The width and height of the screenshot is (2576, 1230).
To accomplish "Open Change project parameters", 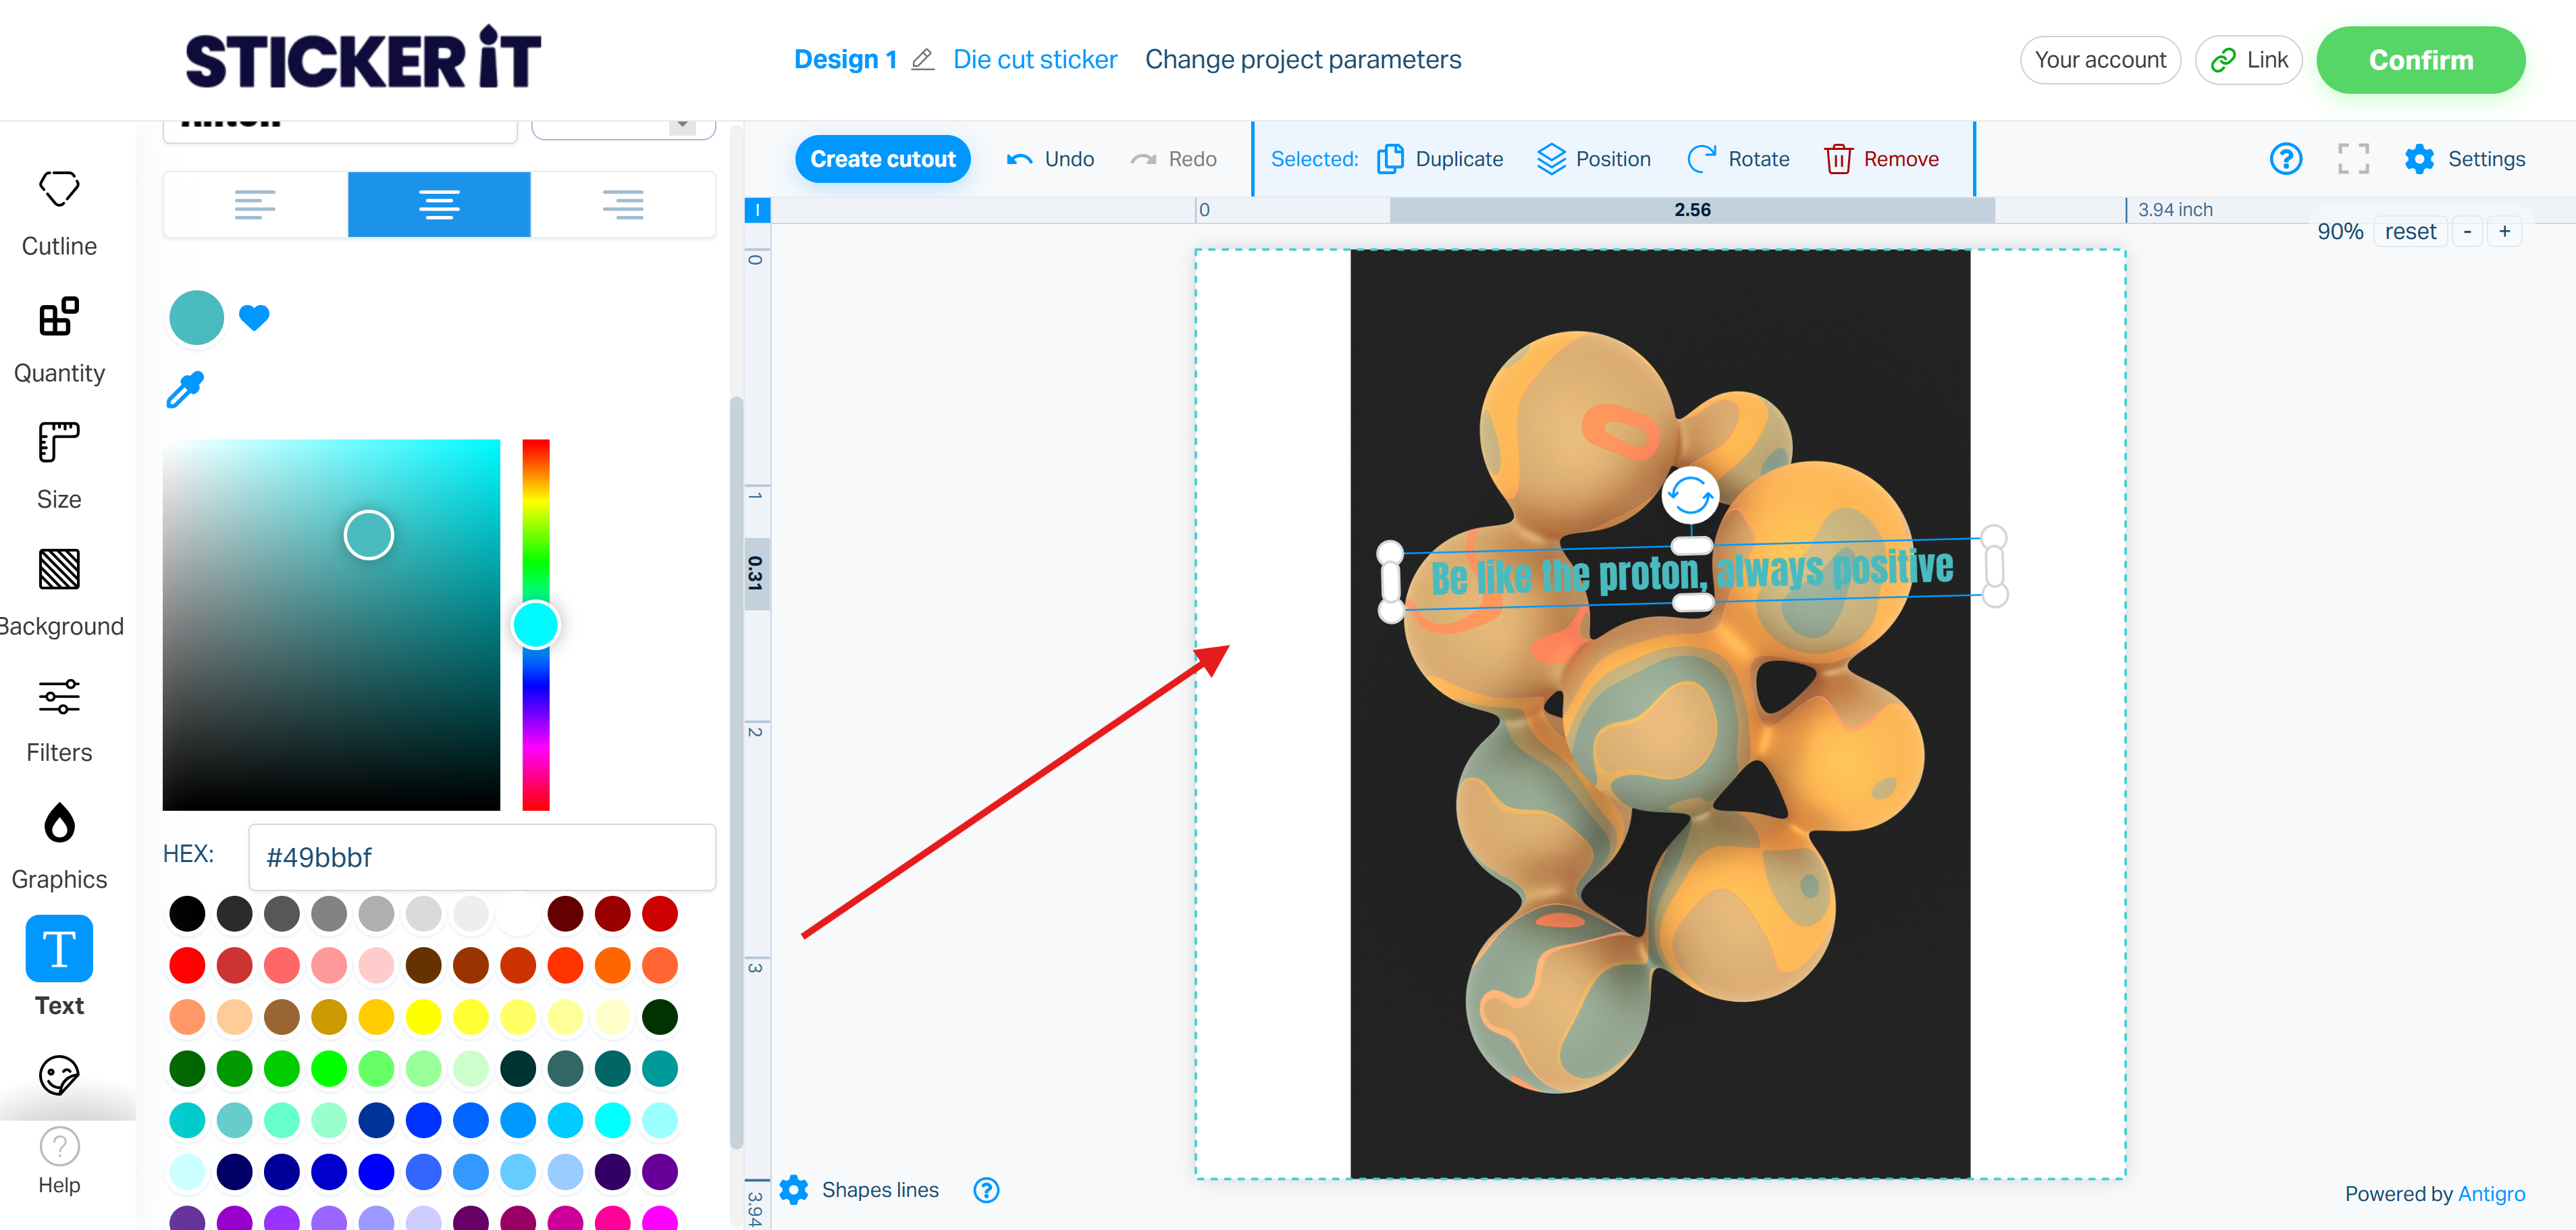I will point(1302,60).
